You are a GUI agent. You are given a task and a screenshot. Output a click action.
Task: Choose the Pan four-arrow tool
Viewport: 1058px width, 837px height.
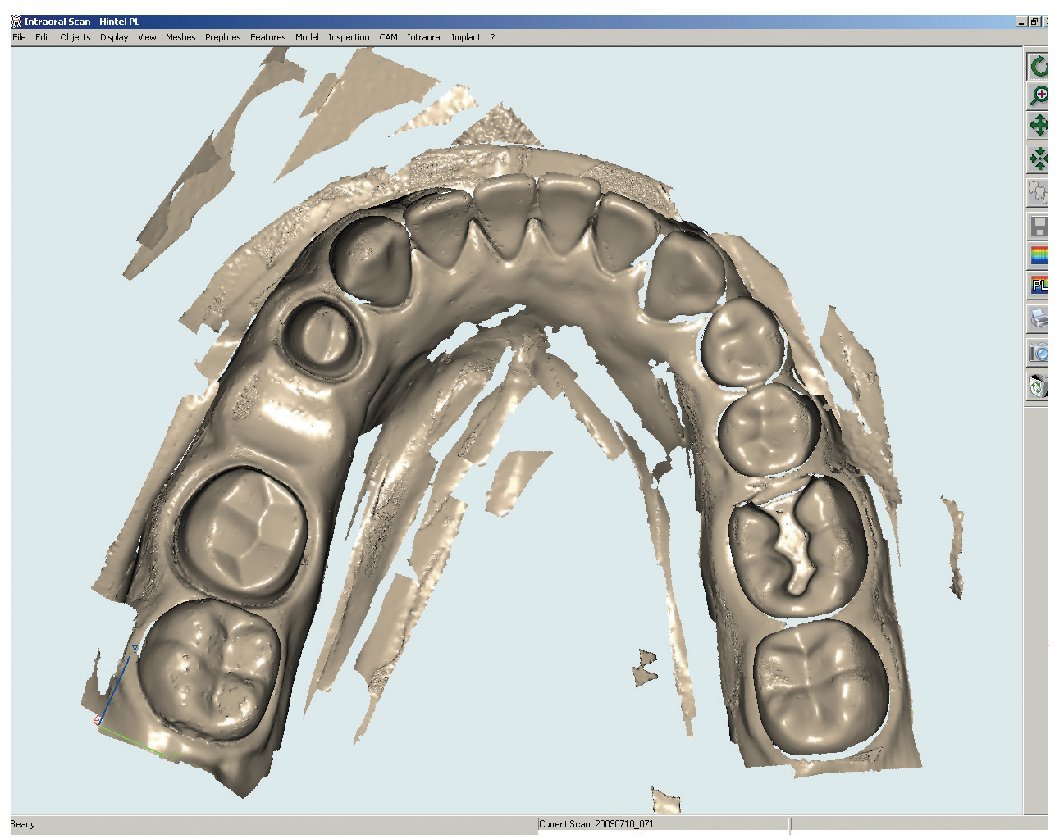pos(1041,127)
